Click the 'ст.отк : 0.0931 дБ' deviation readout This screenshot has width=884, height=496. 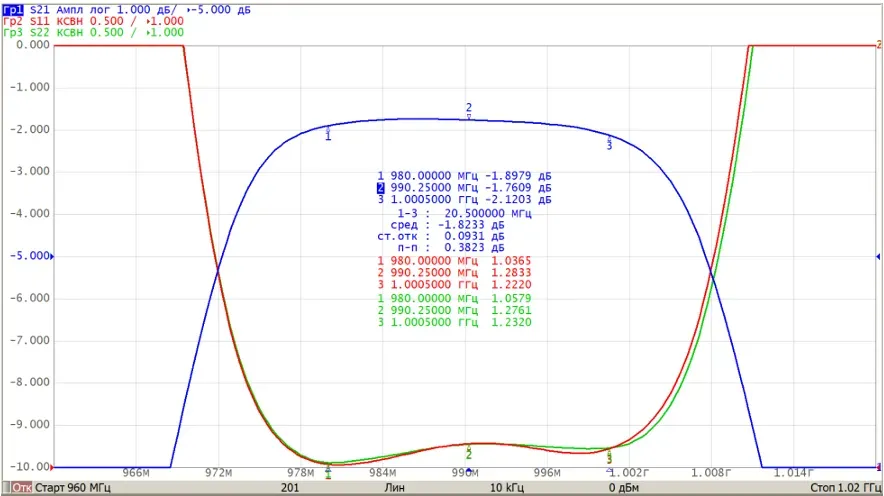click(x=440, y=236)
